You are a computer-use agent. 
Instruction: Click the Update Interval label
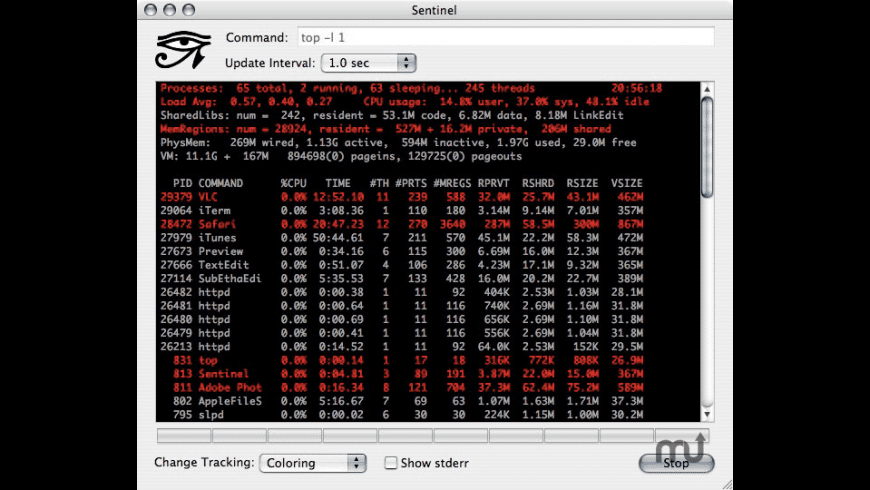pyautogui.click(x=270, y=63)
